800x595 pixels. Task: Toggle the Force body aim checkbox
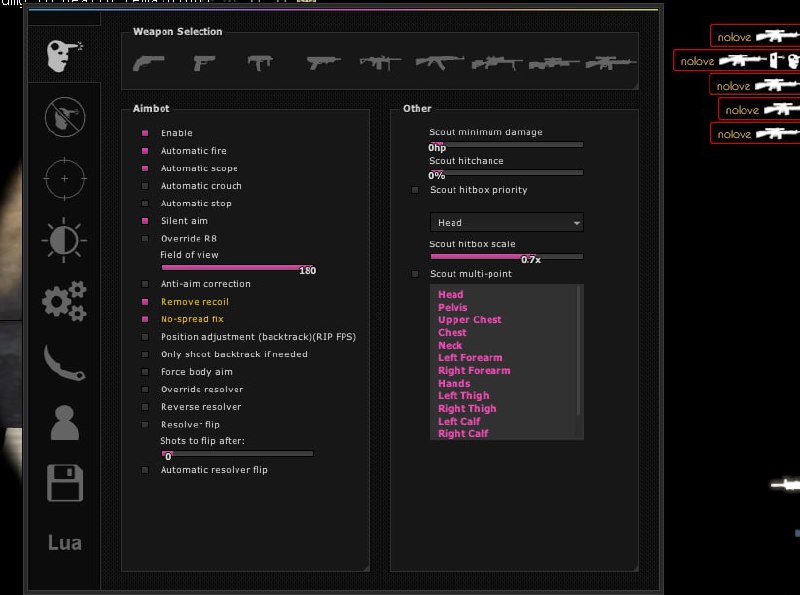point(145,372)
